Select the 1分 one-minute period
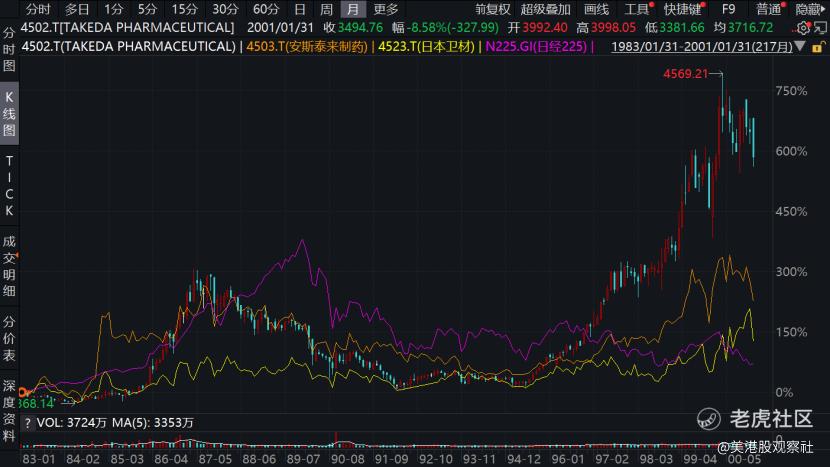This screenshot has height=467, width=830. [113, 9]
